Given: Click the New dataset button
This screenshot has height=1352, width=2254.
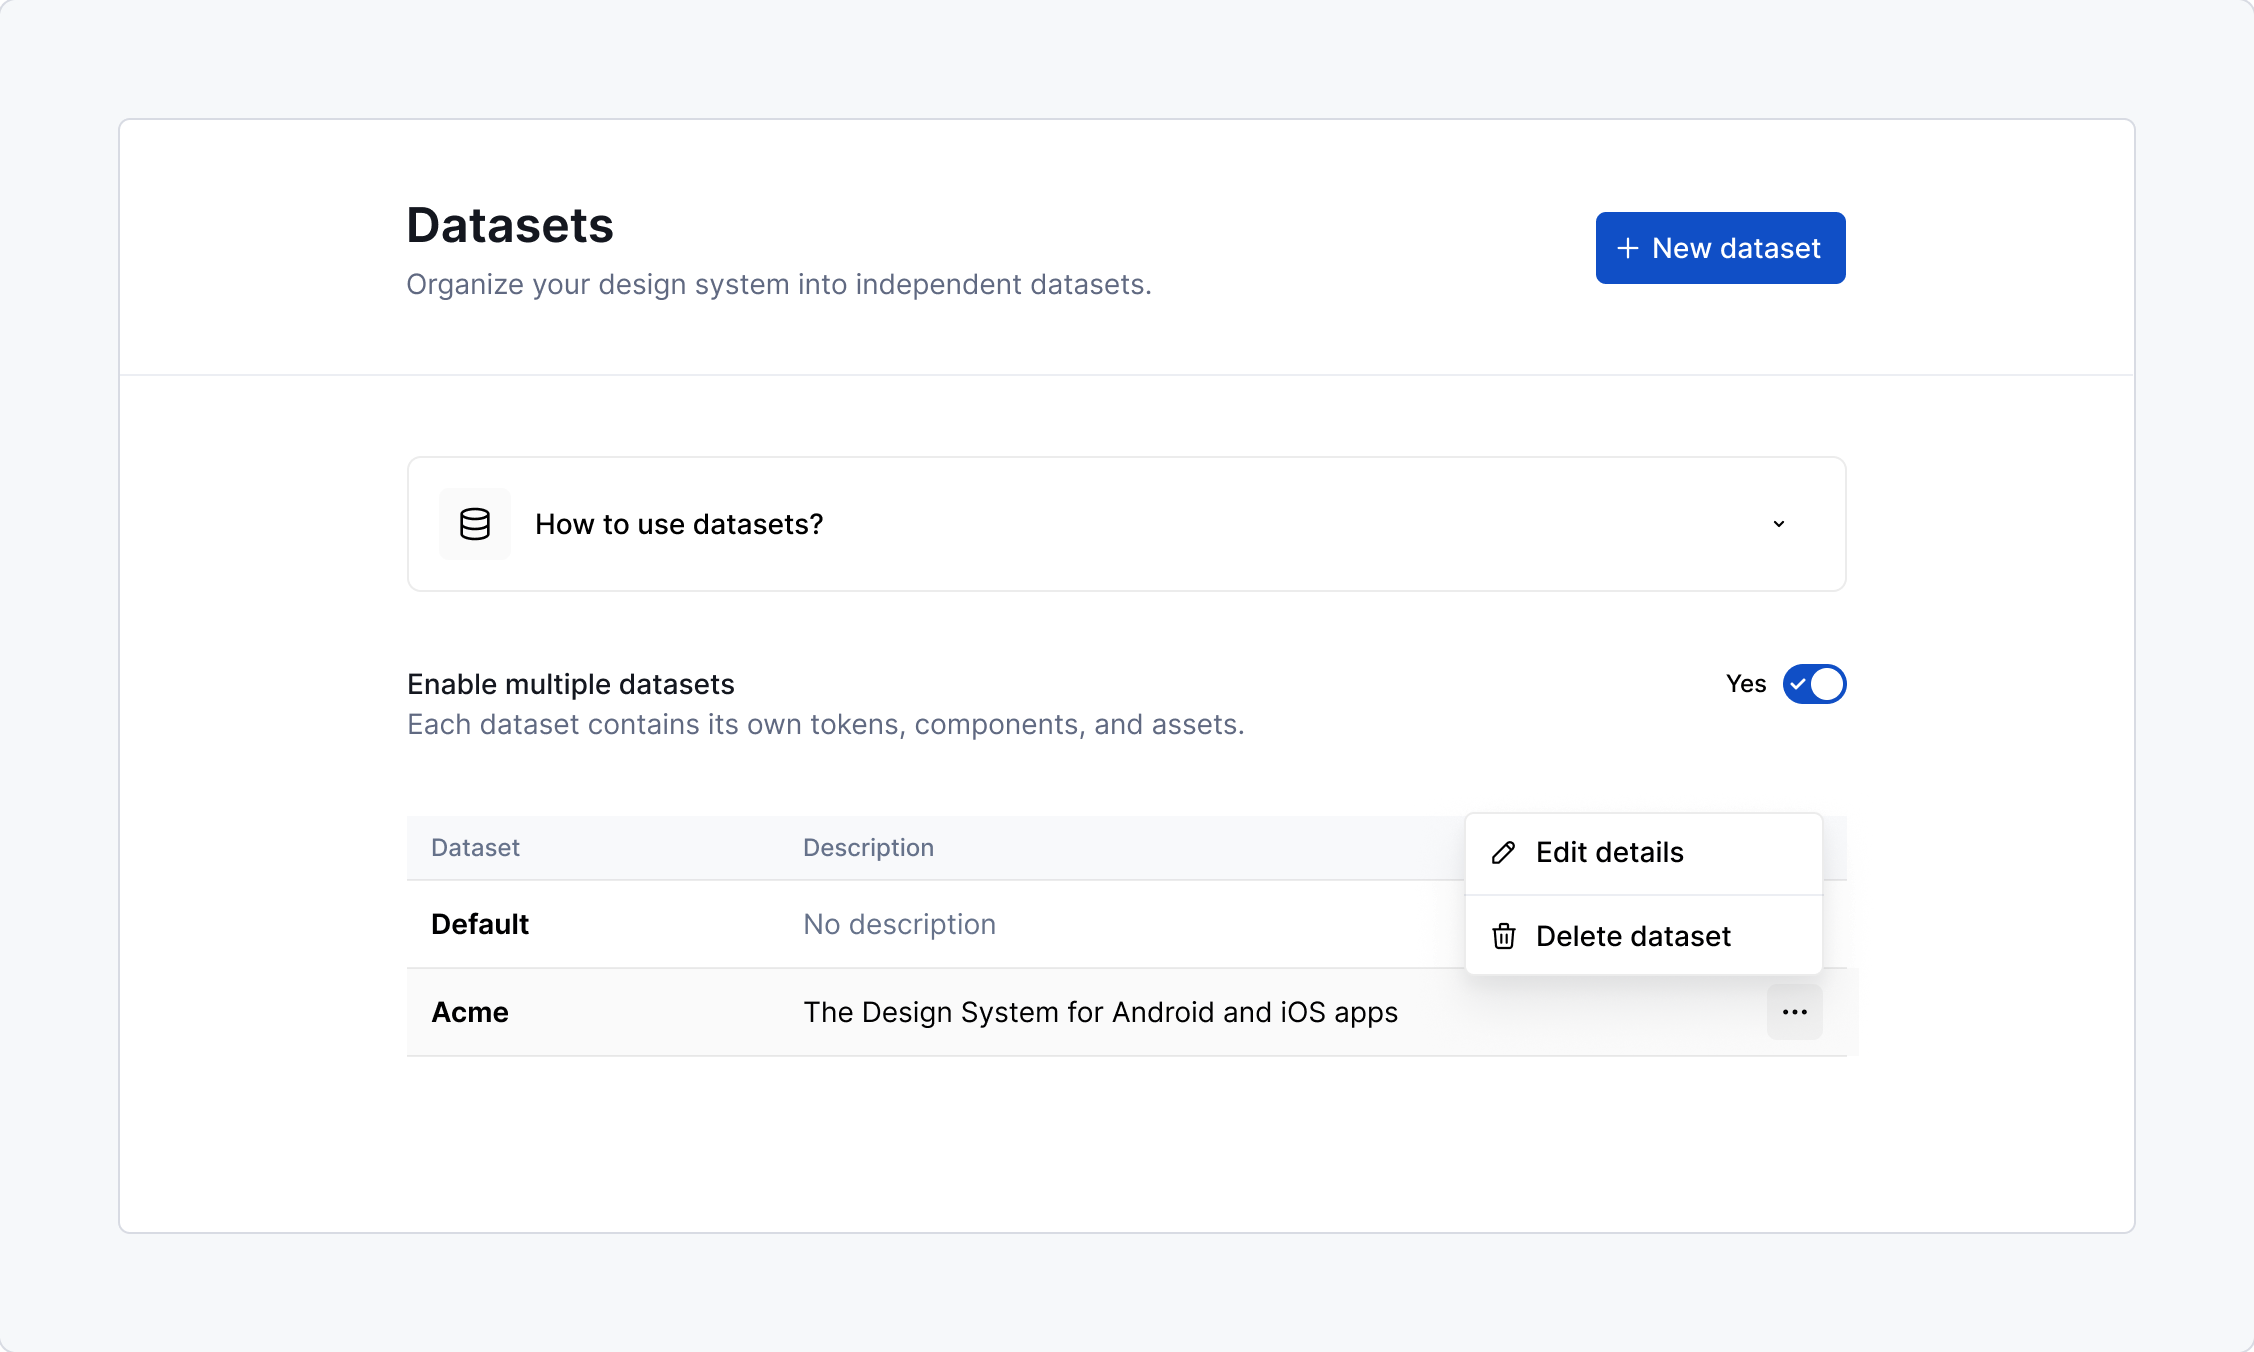Looking at the screenshot, I should pos(1720,247).
